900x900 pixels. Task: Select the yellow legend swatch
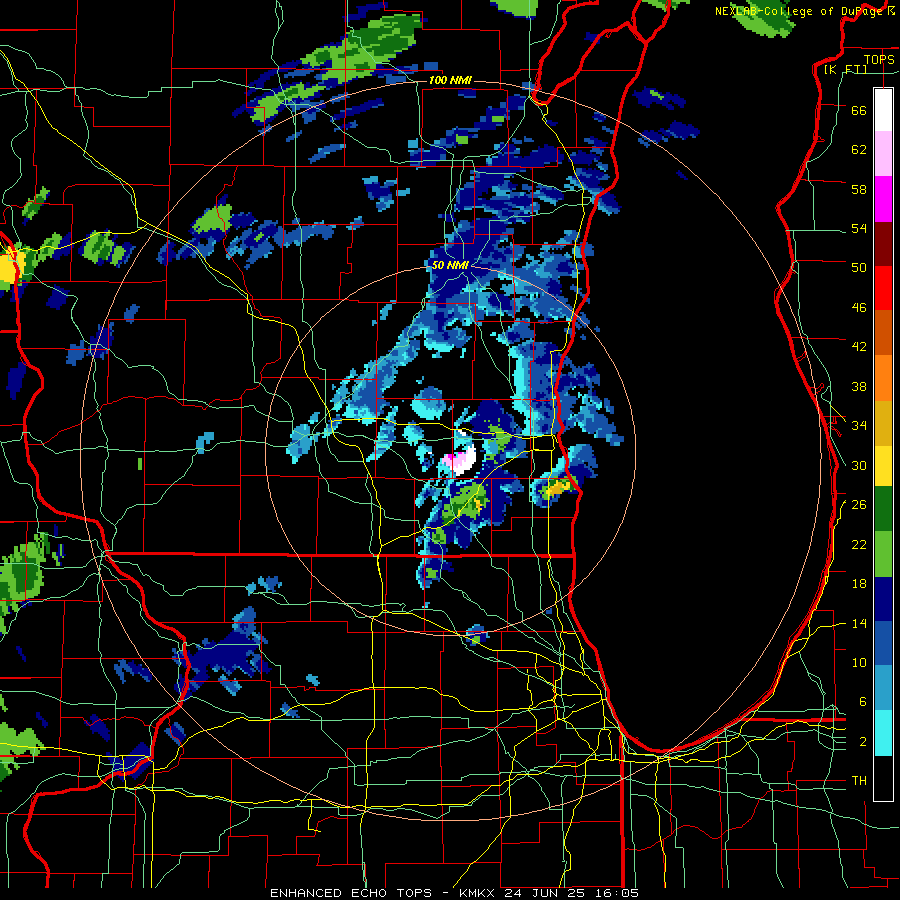coord(883,465)
